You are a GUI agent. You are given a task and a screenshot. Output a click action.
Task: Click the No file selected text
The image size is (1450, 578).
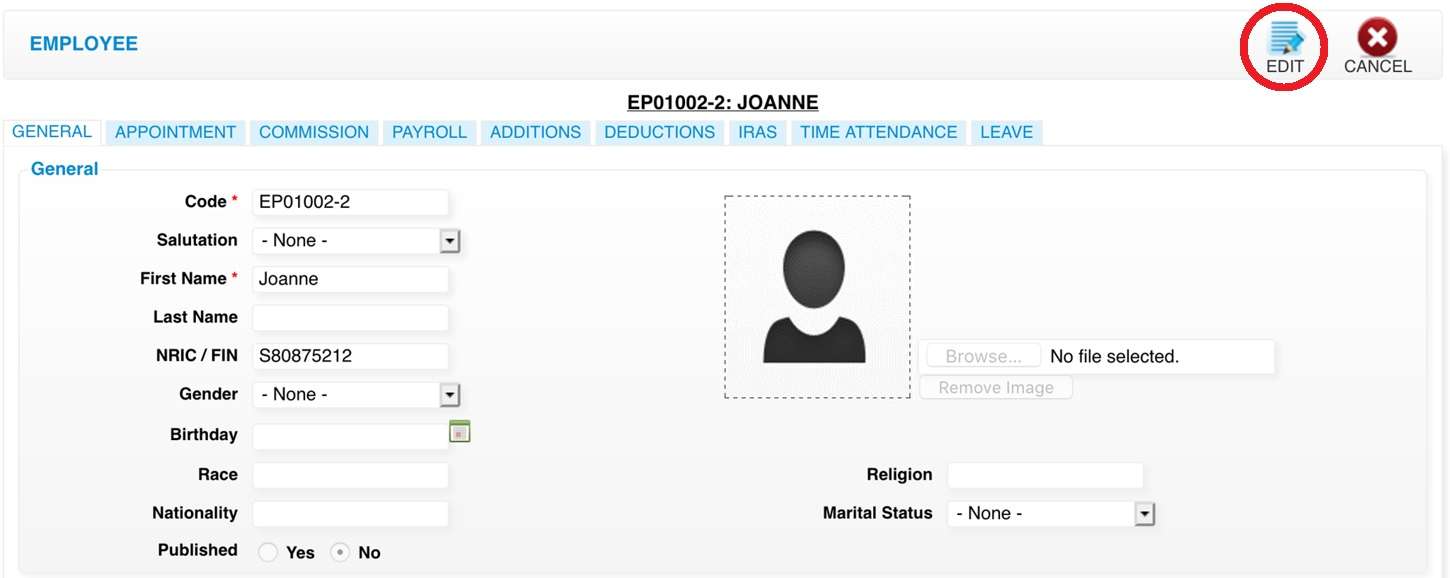click(x=1114, y=356)
